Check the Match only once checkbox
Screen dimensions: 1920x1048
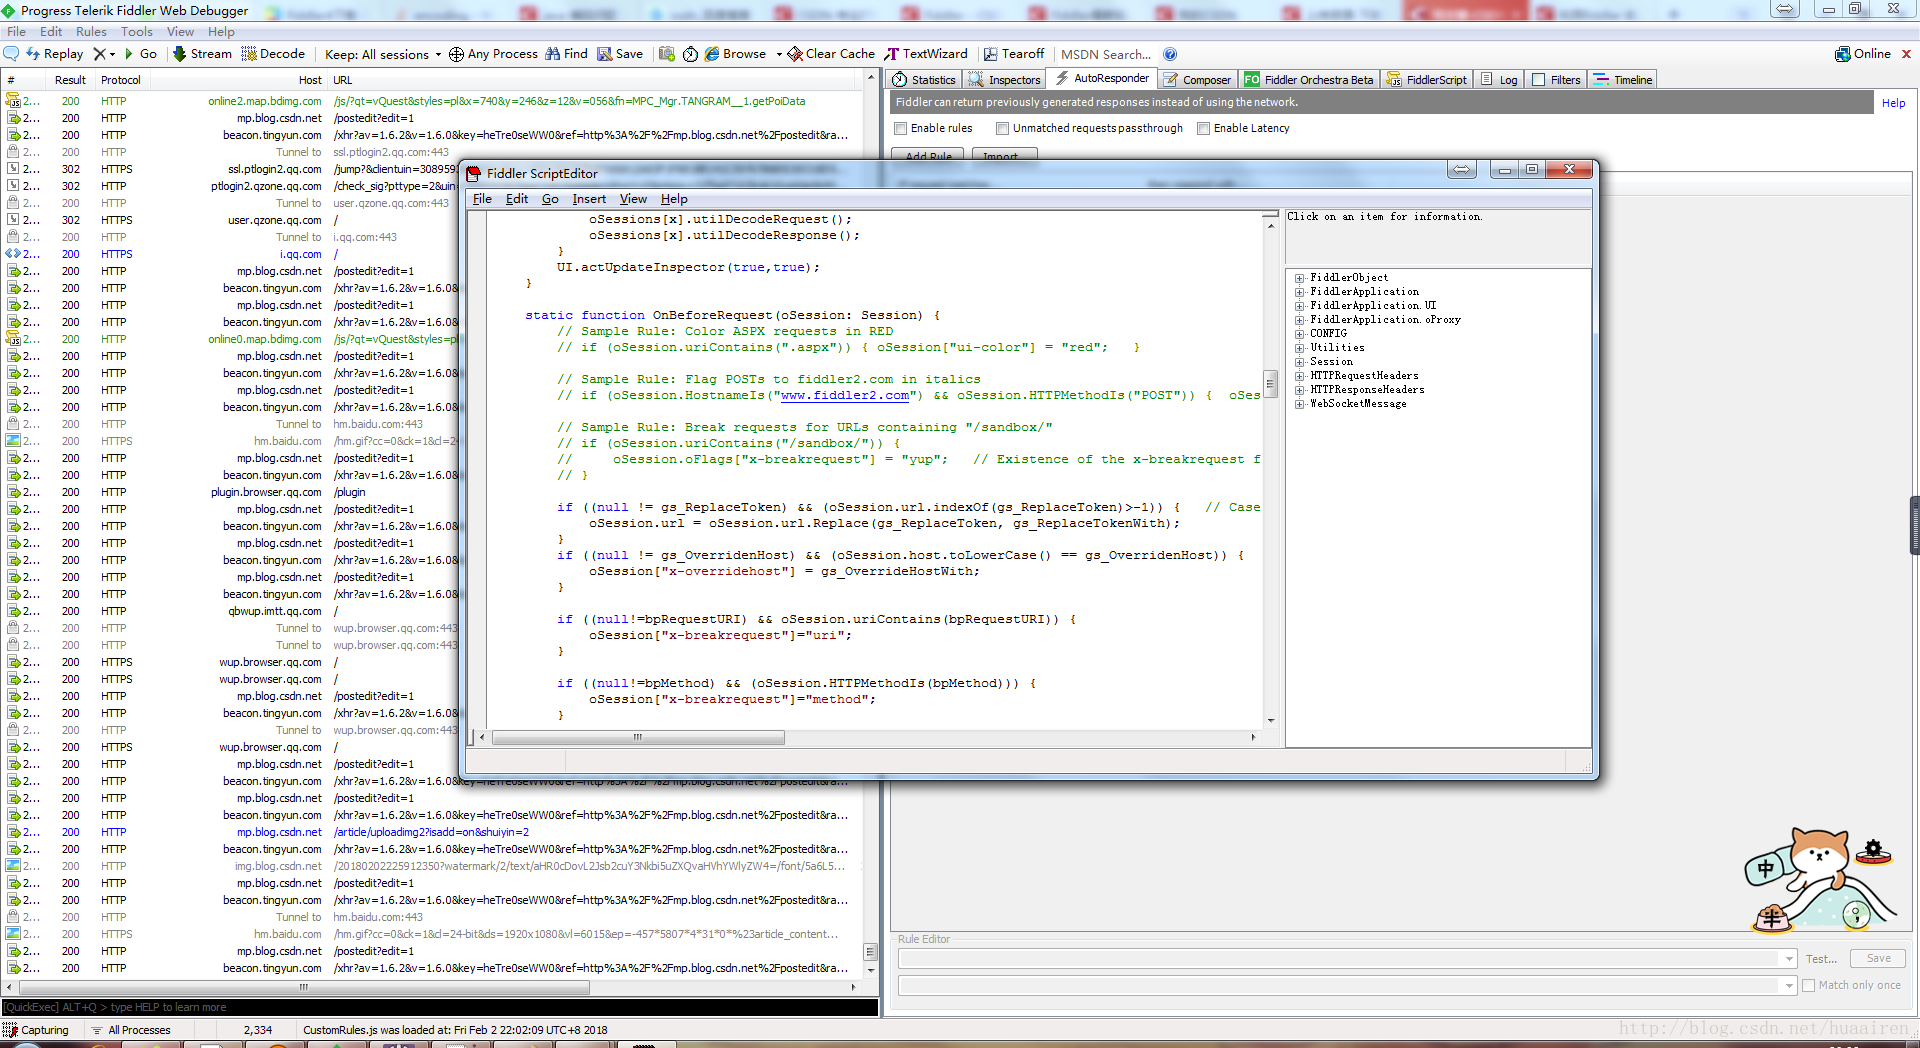click(x=1808, y=985)
